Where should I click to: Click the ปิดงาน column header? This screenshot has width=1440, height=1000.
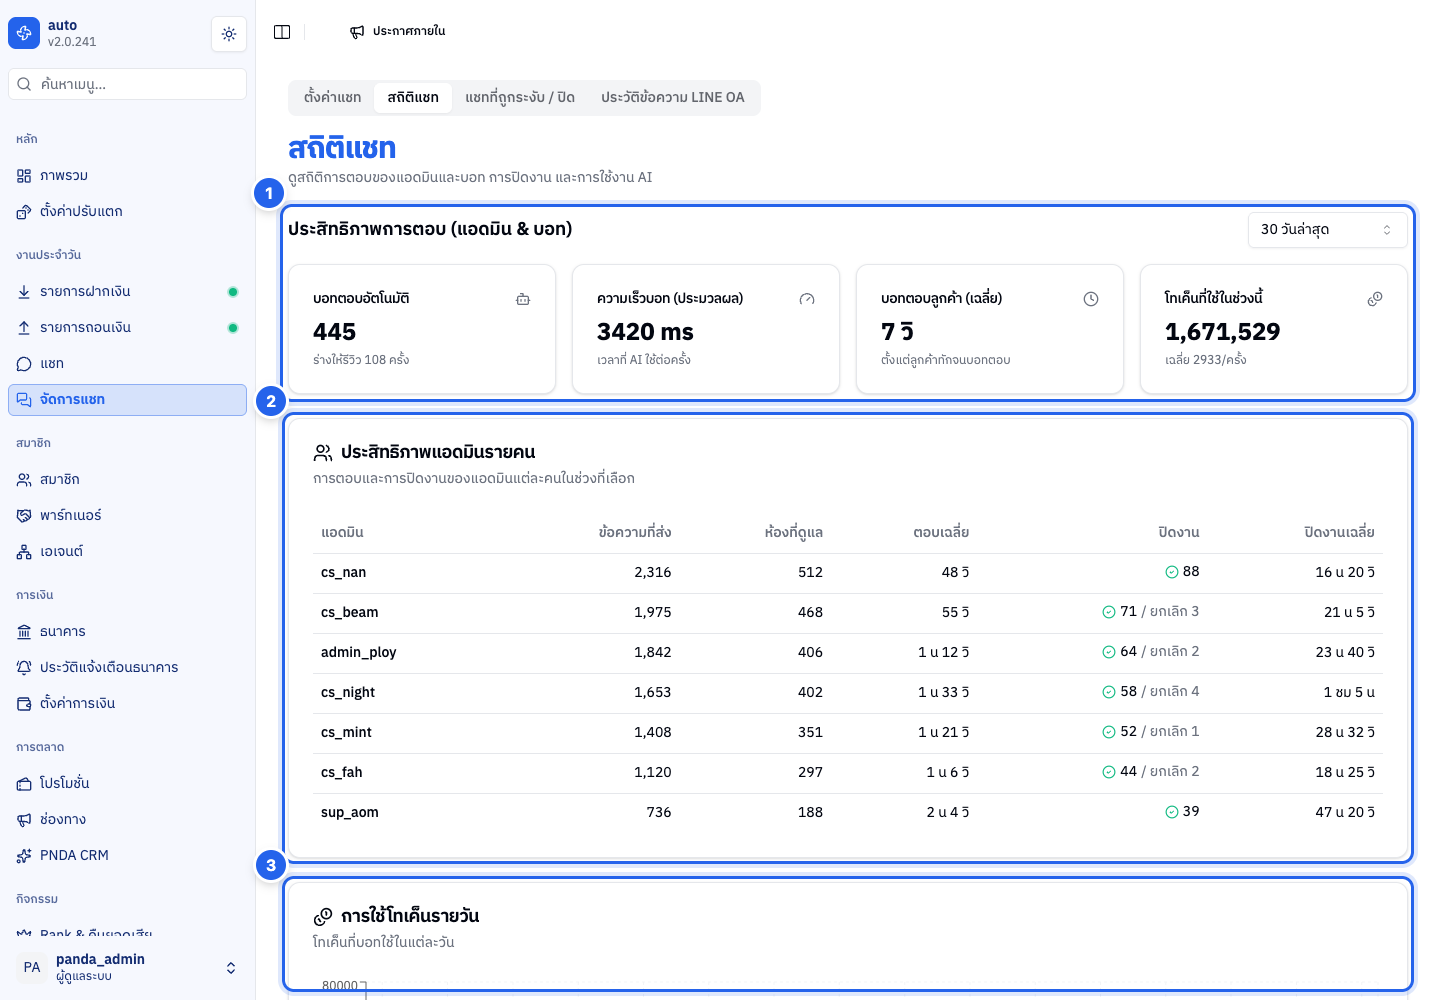click(1178, 532)
